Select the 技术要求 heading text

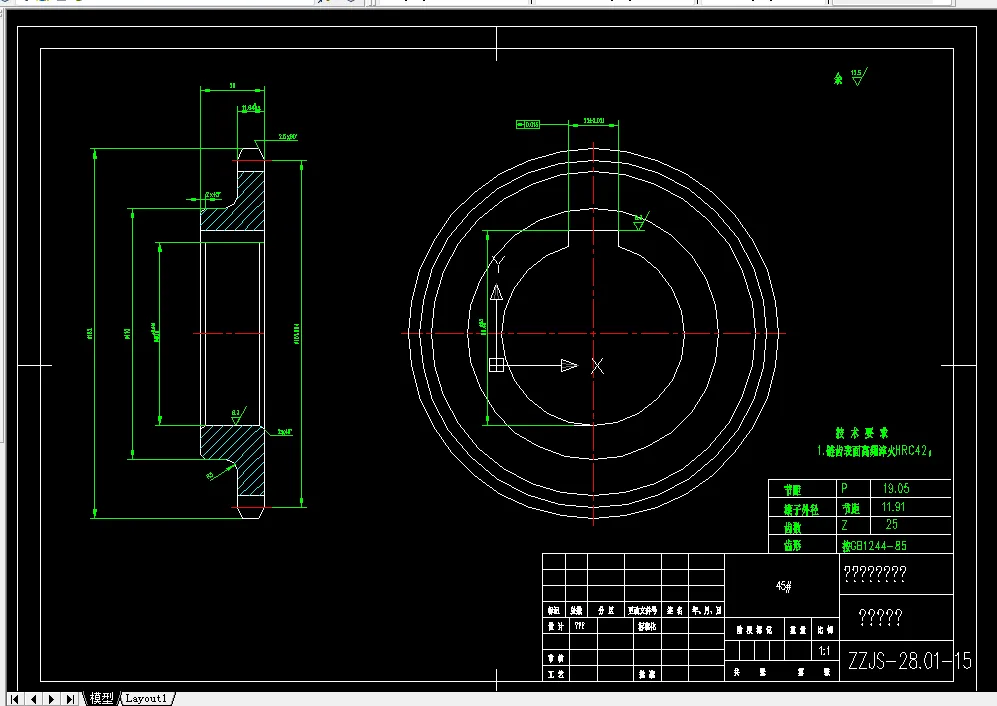click(x=862, y=433)
